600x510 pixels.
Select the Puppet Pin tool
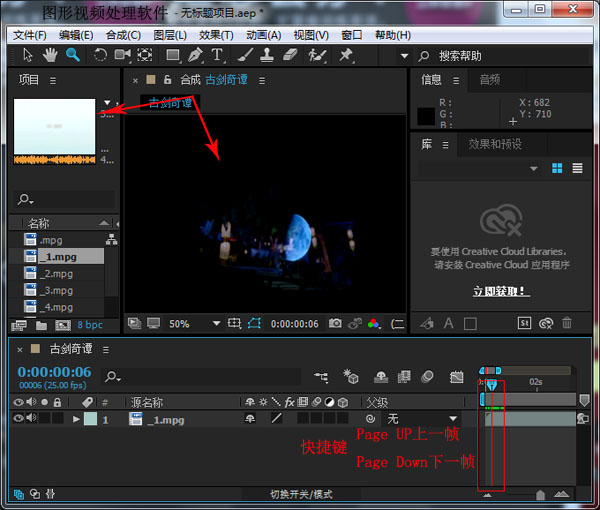[346, 55]
